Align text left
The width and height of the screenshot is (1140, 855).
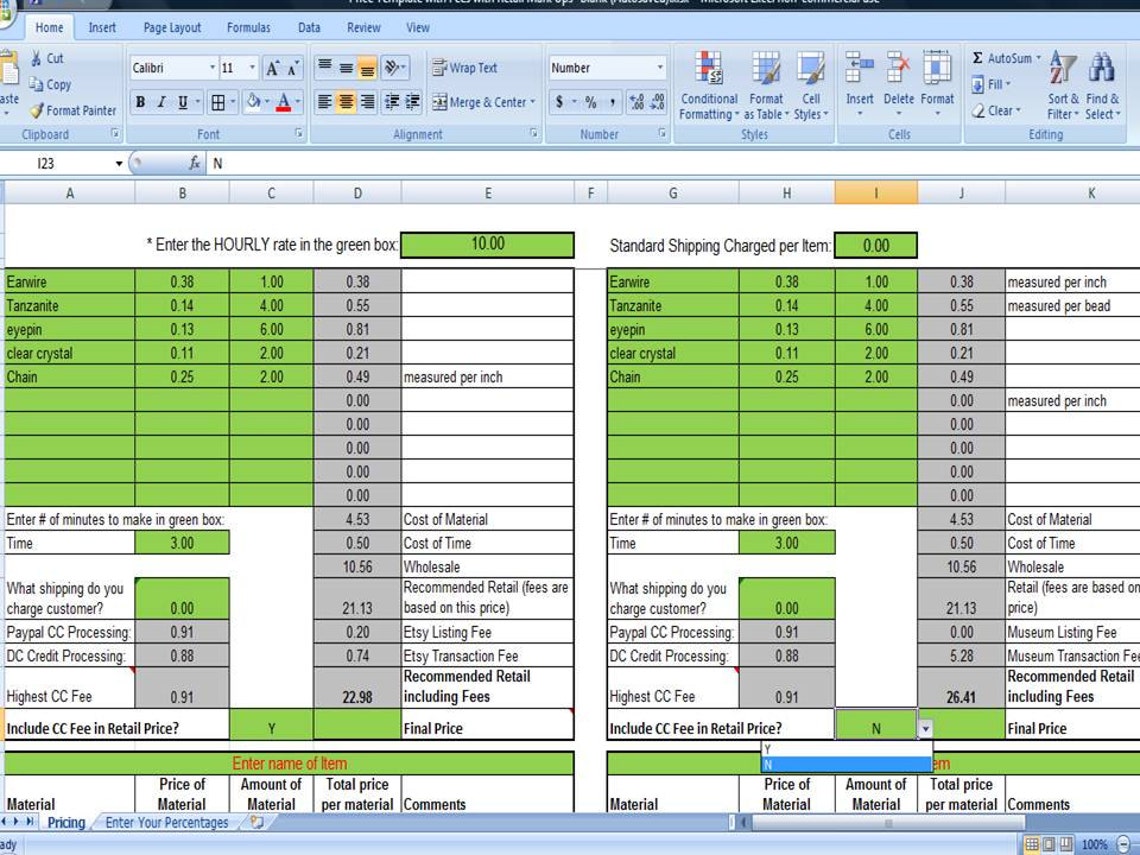click(x=325, y=102)
